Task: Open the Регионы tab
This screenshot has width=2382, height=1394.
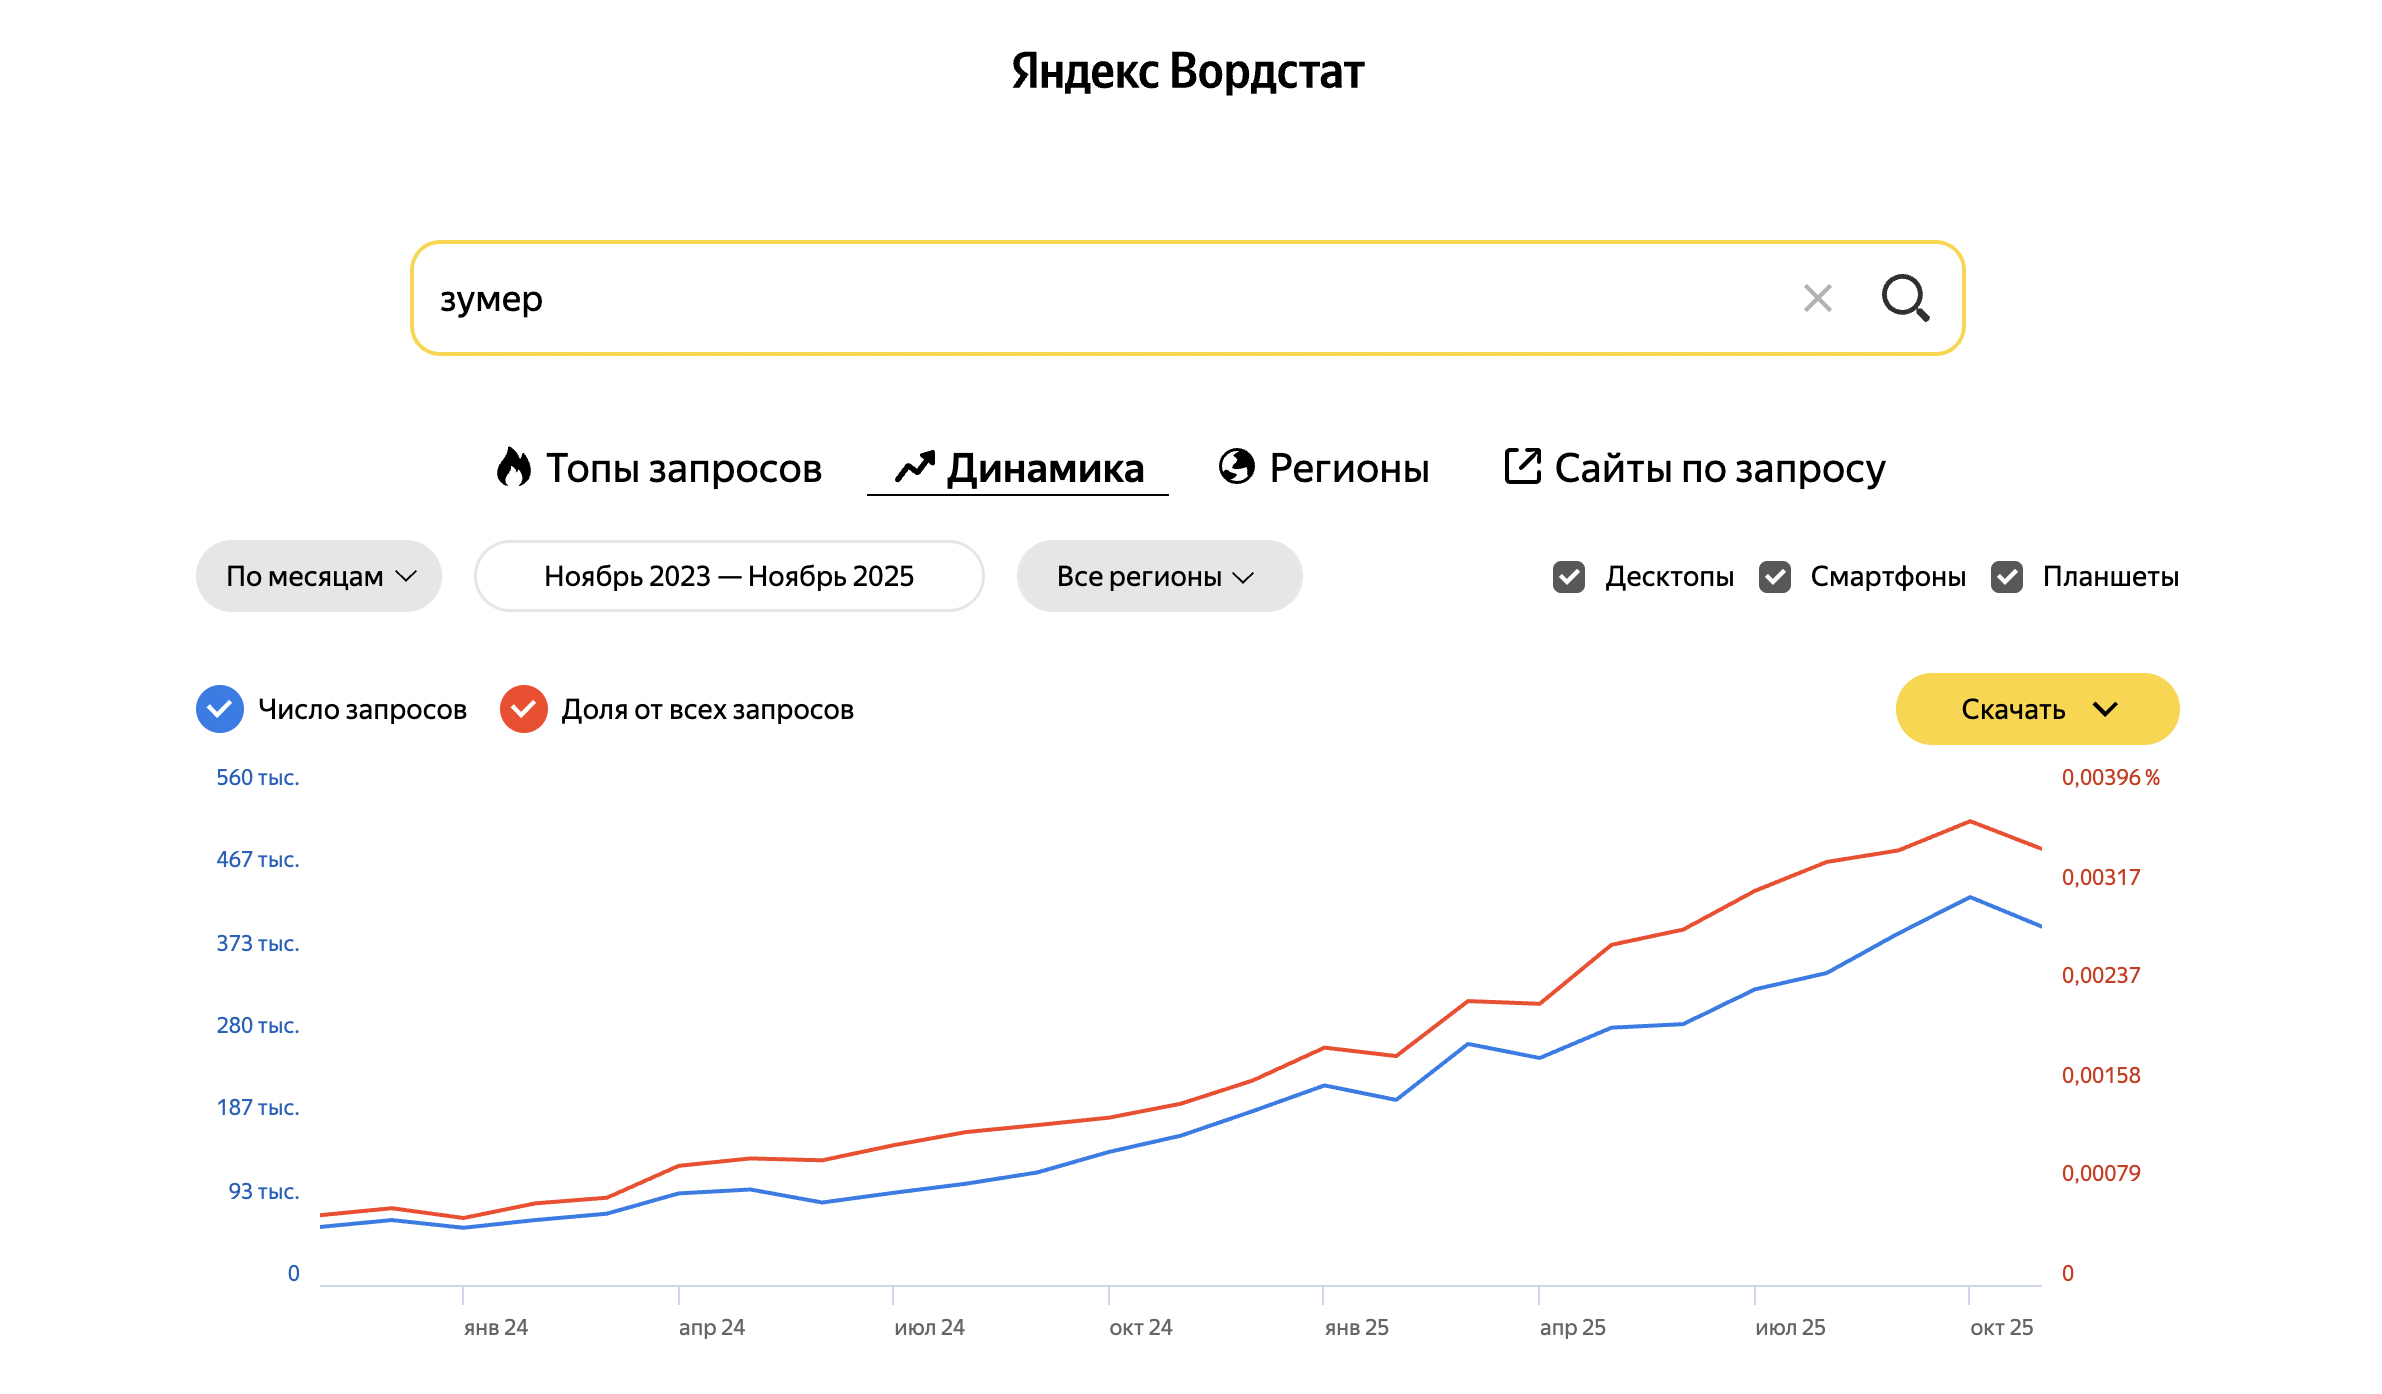Action: (x=1348, y=468)
